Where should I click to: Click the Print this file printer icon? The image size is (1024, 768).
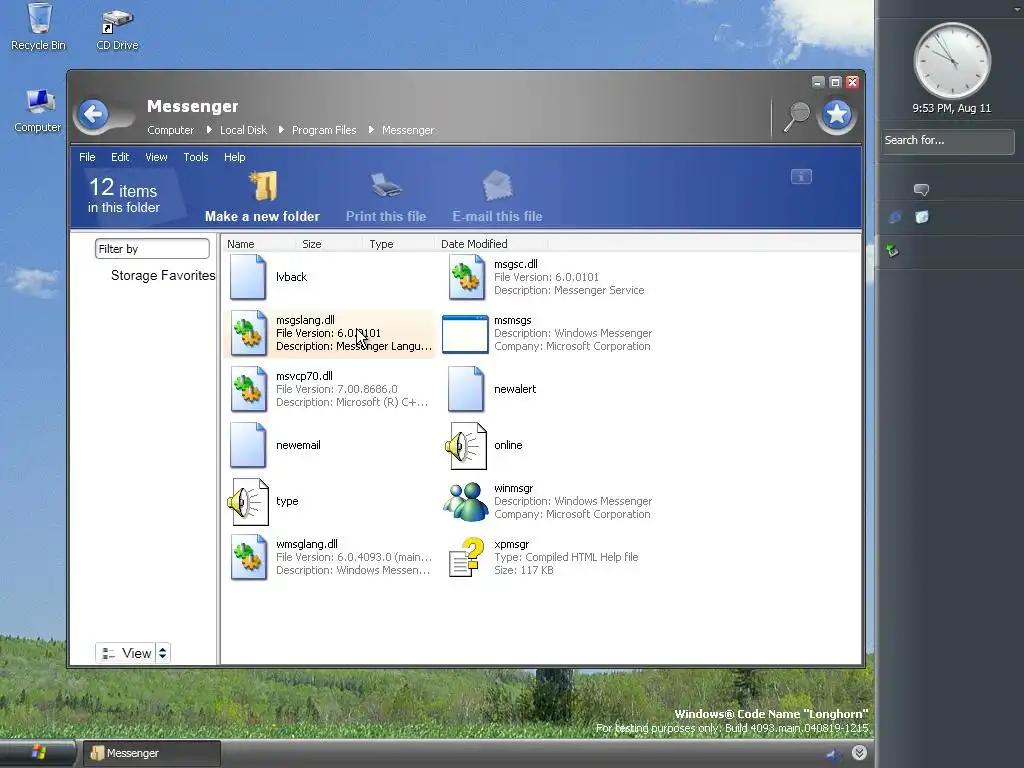pyautogui.click(x=386, y=186)
